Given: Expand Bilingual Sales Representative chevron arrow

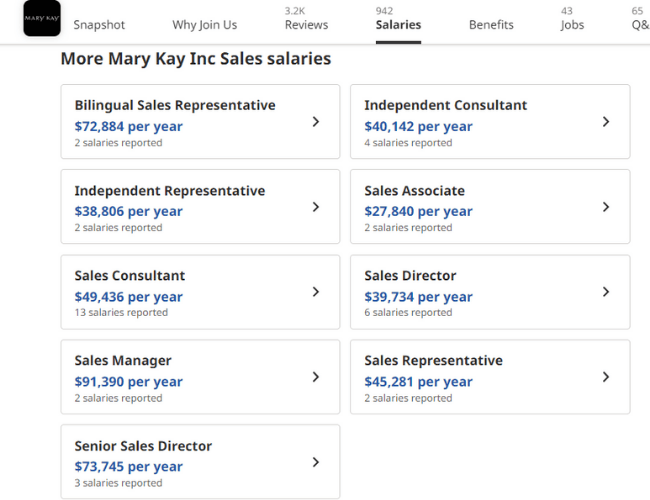Looking at the screenshot, I should 316,121.
